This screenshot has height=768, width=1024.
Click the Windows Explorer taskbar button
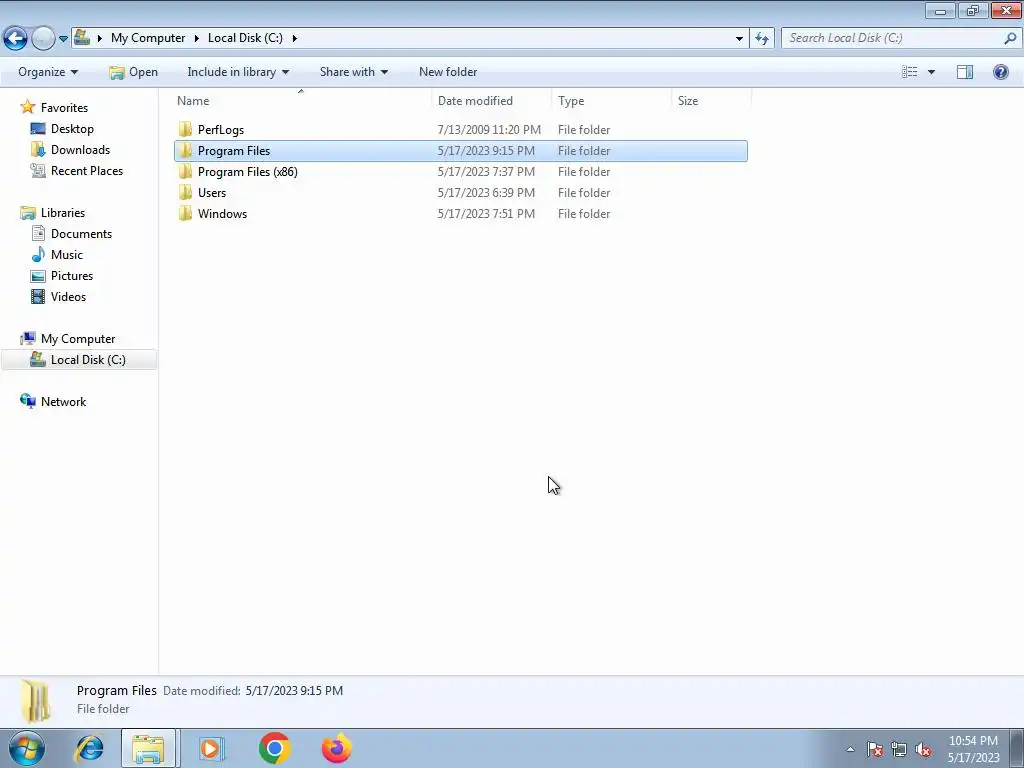148,748
